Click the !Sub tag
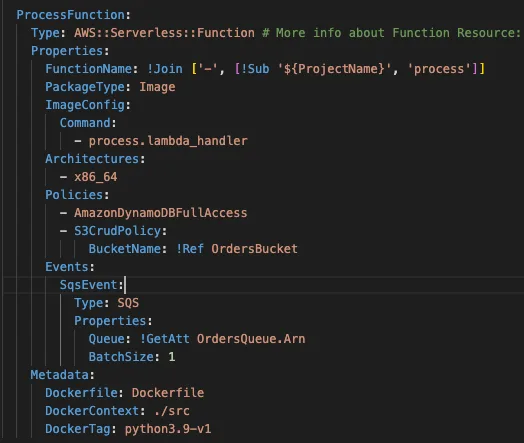 point(255,69)
